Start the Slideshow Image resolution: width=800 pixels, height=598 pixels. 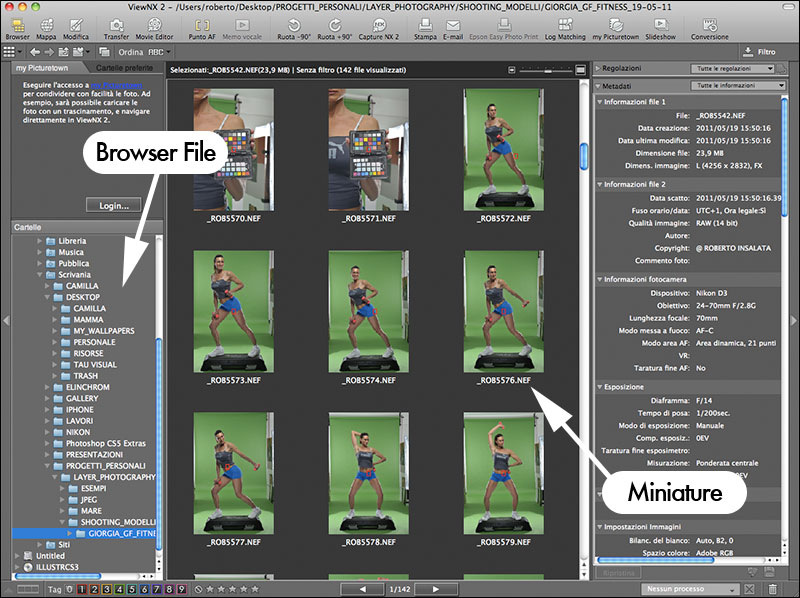660,29
